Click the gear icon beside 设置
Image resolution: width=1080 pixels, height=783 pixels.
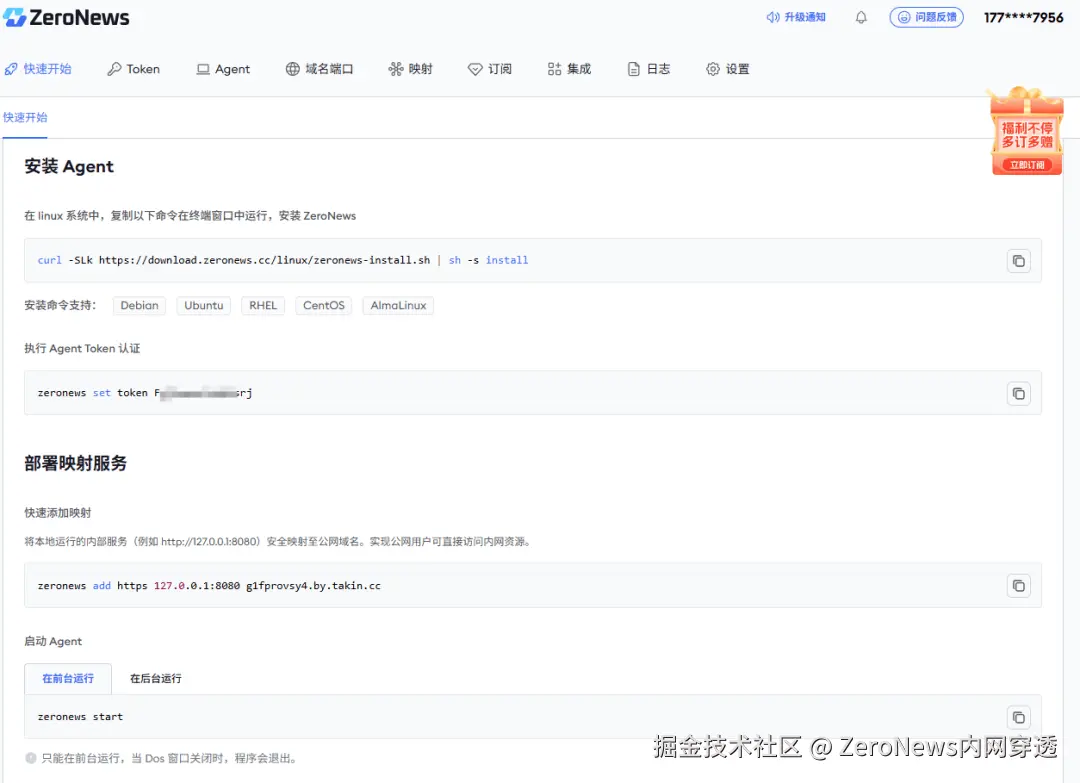[x=713, y=69]
